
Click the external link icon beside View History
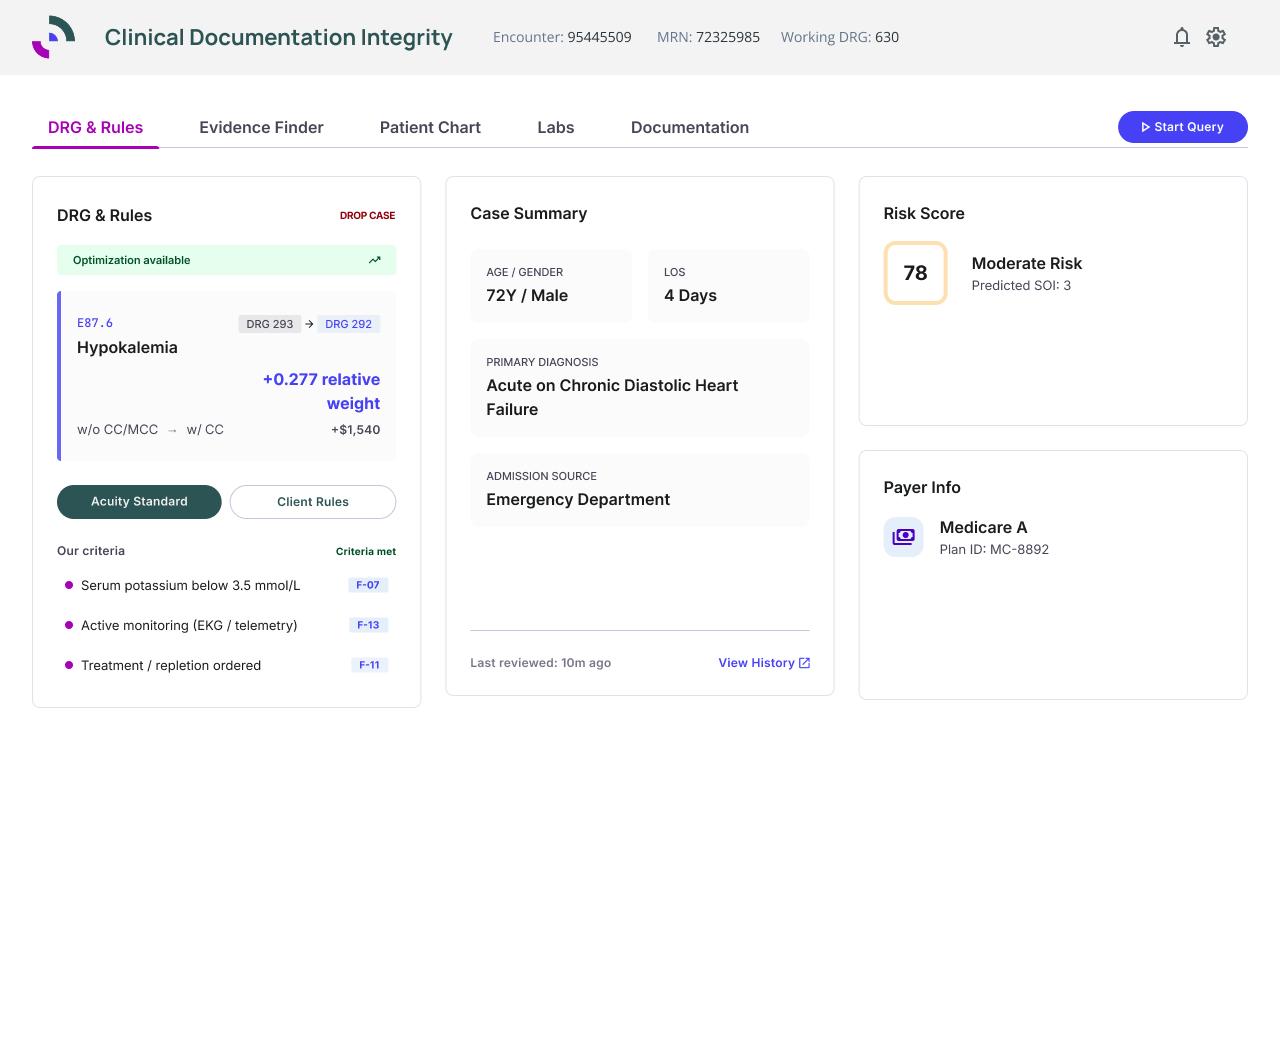coord(805,663)
